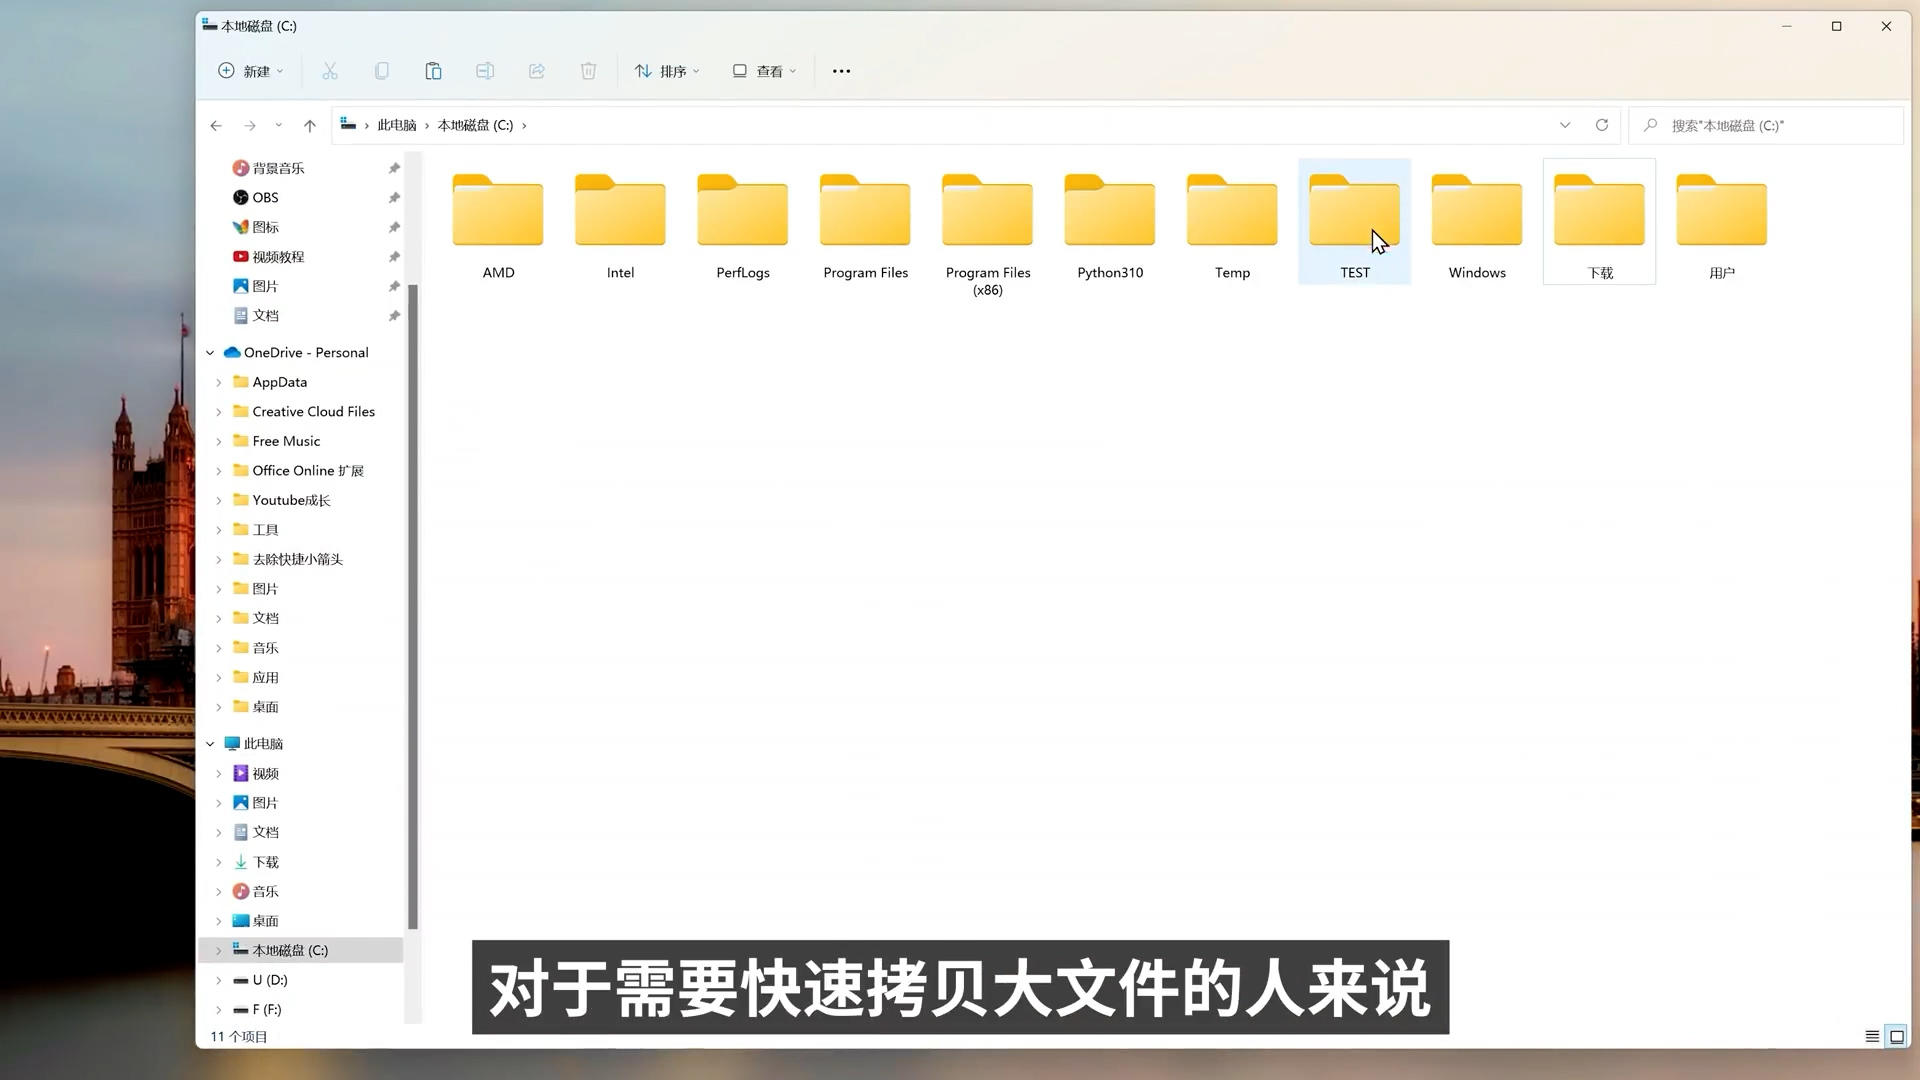Click the Delete (trash) icon in the toolbar
This screenshot has height=1080, width=1920.
(x=588, y=70)
